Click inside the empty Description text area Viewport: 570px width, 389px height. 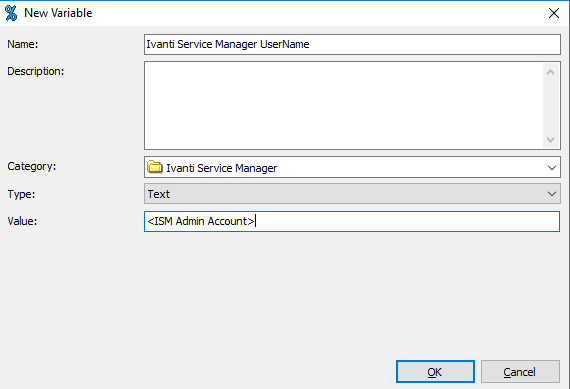(x=344, y=105)
